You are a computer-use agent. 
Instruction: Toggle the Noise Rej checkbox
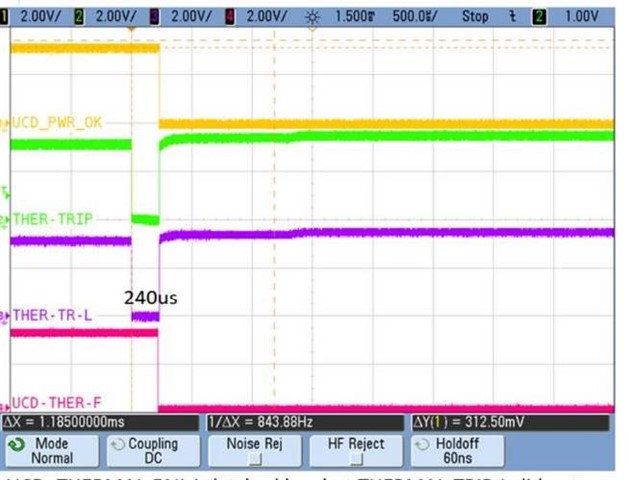coord(255,458)
